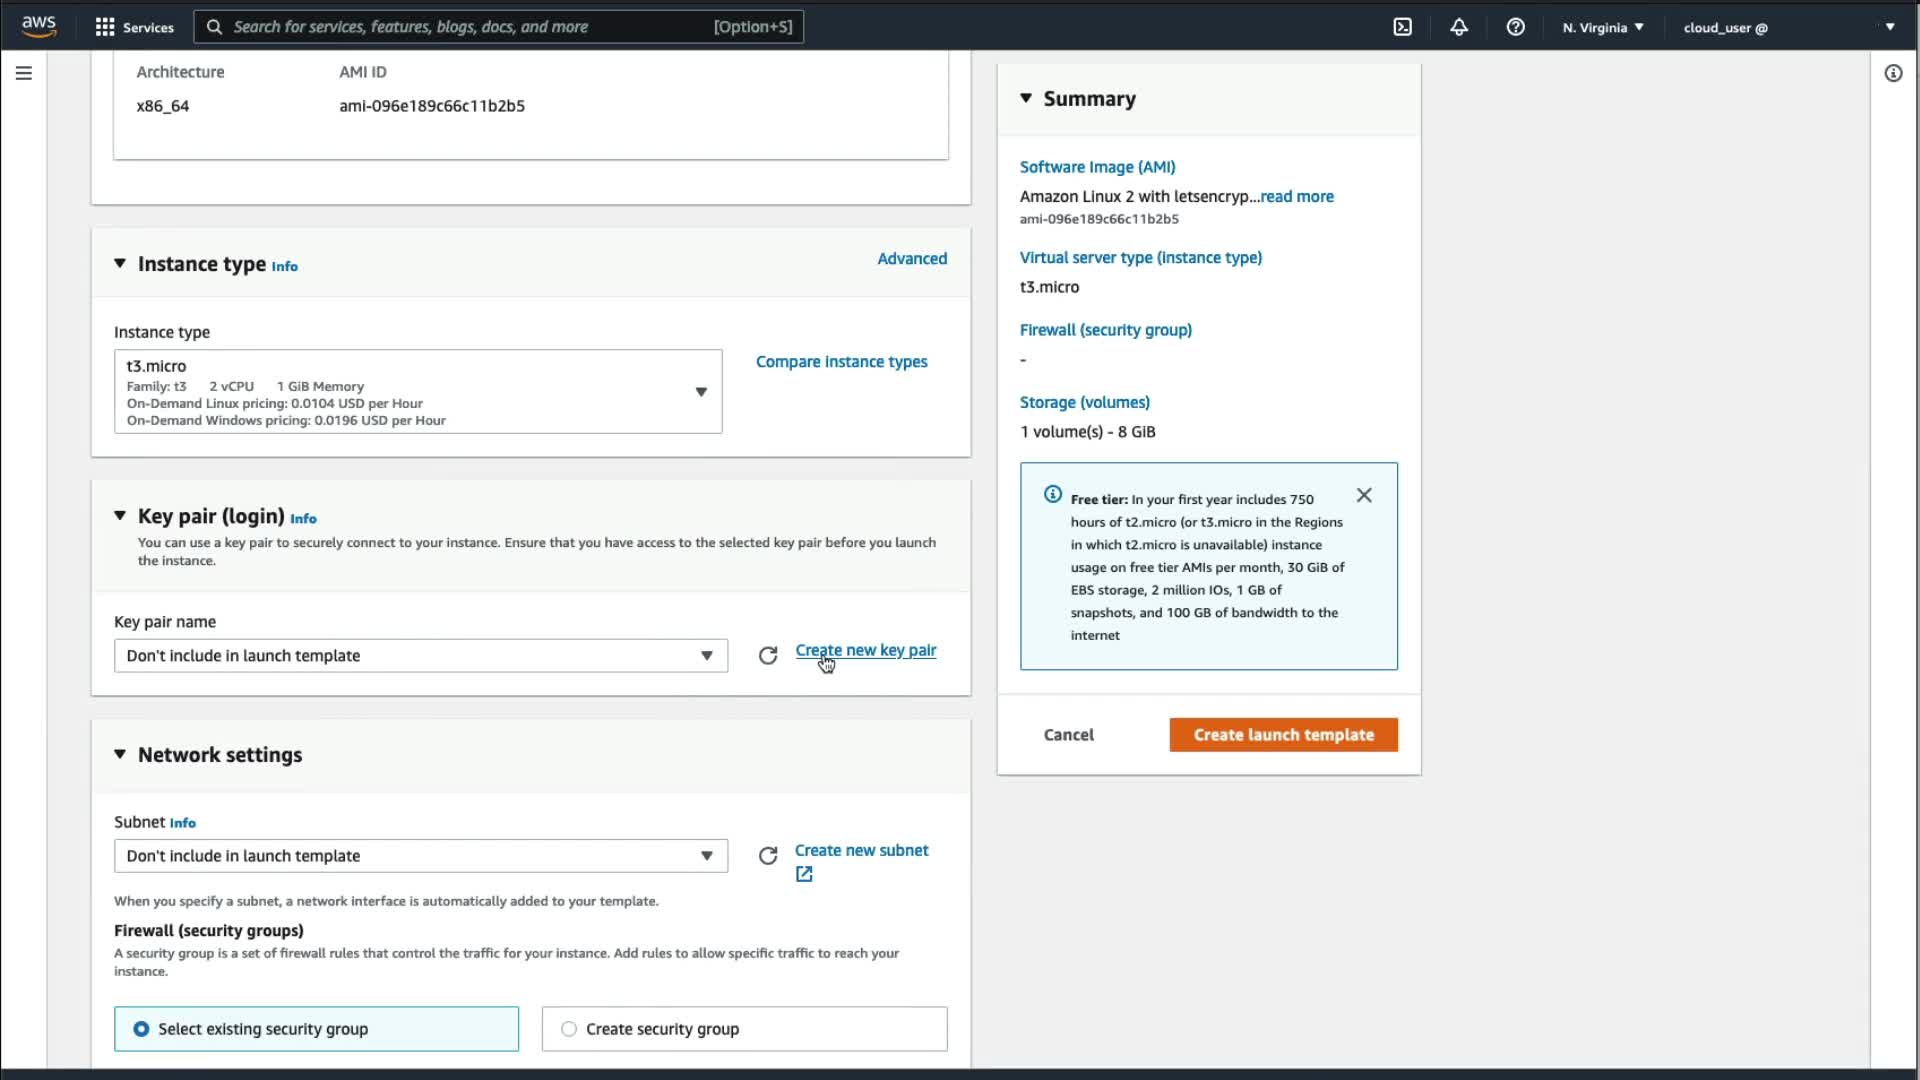
Task: Refresh the subnet list
Action: [x=768, y=856]
